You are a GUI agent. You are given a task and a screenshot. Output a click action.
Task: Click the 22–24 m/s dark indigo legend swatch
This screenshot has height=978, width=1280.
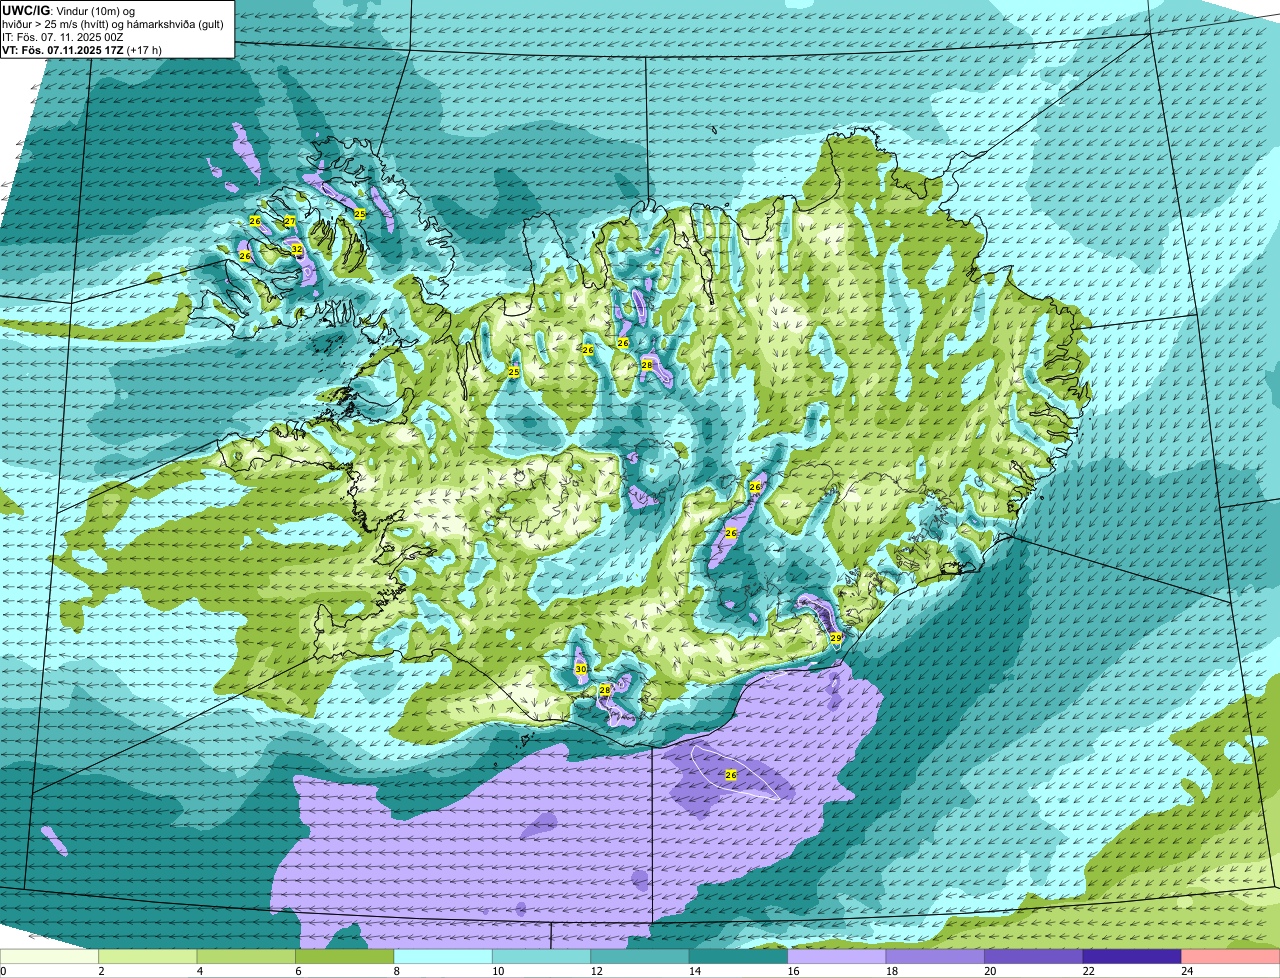(x=1132, y=956)
